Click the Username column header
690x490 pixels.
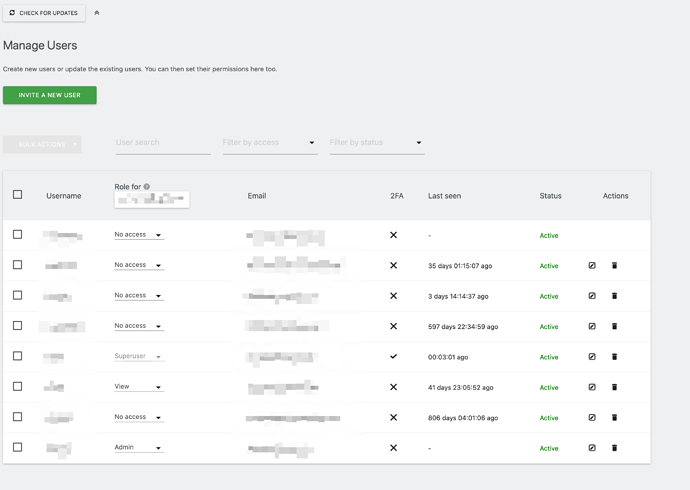64,196
